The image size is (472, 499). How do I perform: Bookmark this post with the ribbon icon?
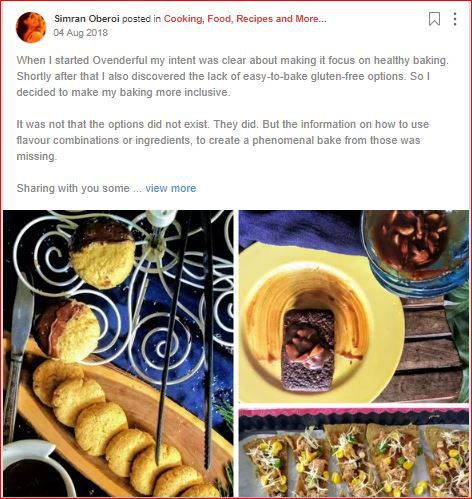tap(434, 19)
